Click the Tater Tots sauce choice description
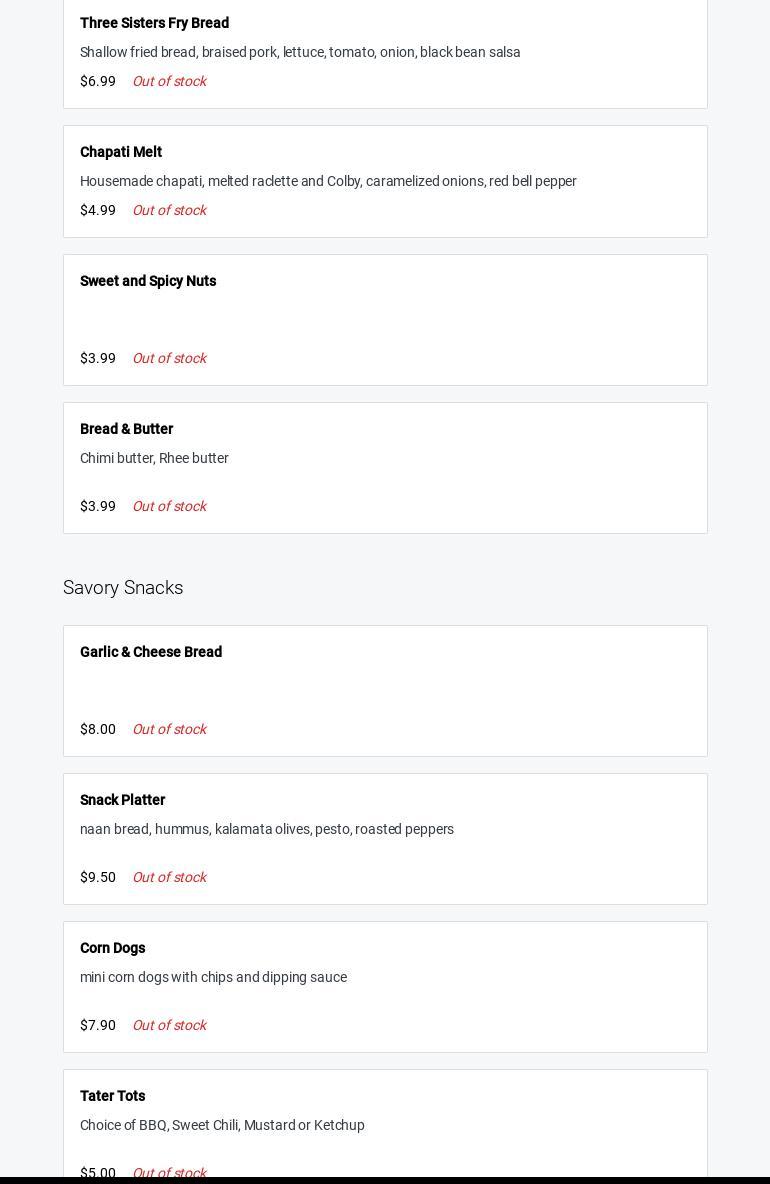This screenshot has width=770, height=1184. 222,1125
